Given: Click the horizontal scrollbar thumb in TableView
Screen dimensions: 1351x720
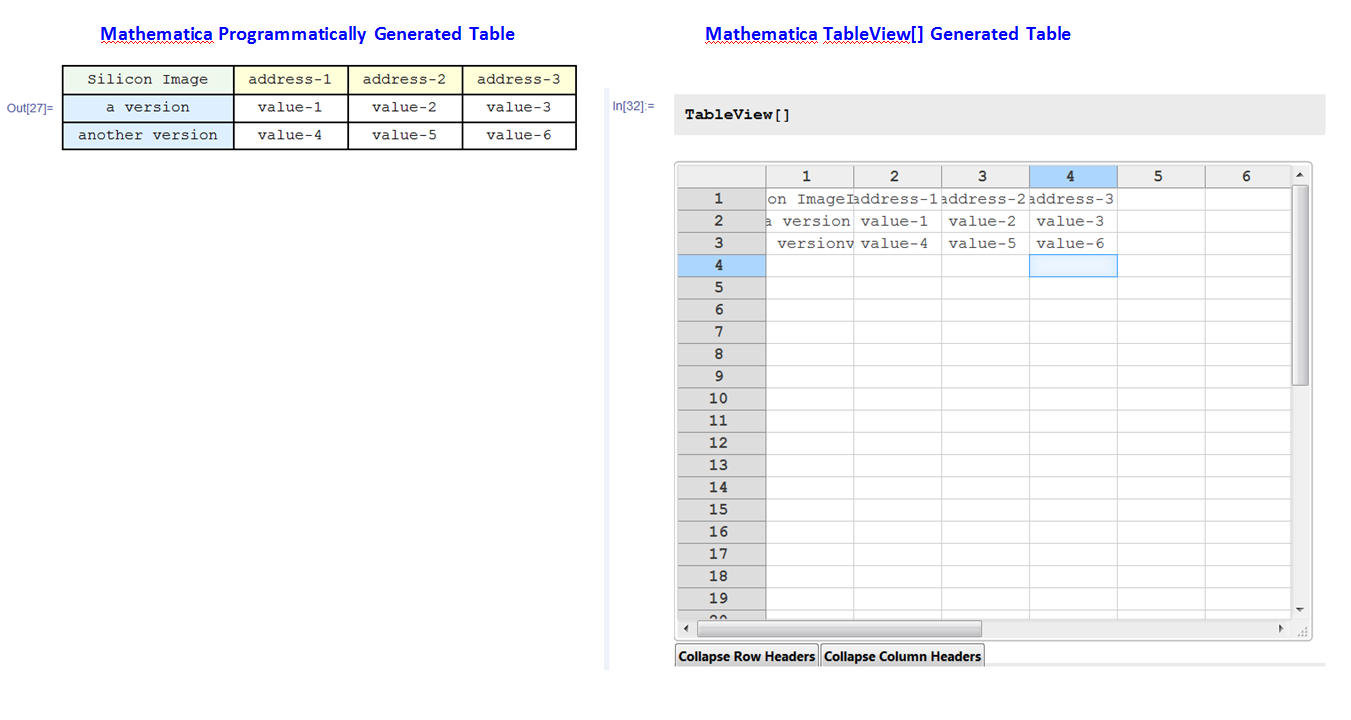Looking at the screenshot, I should point(839,628).
